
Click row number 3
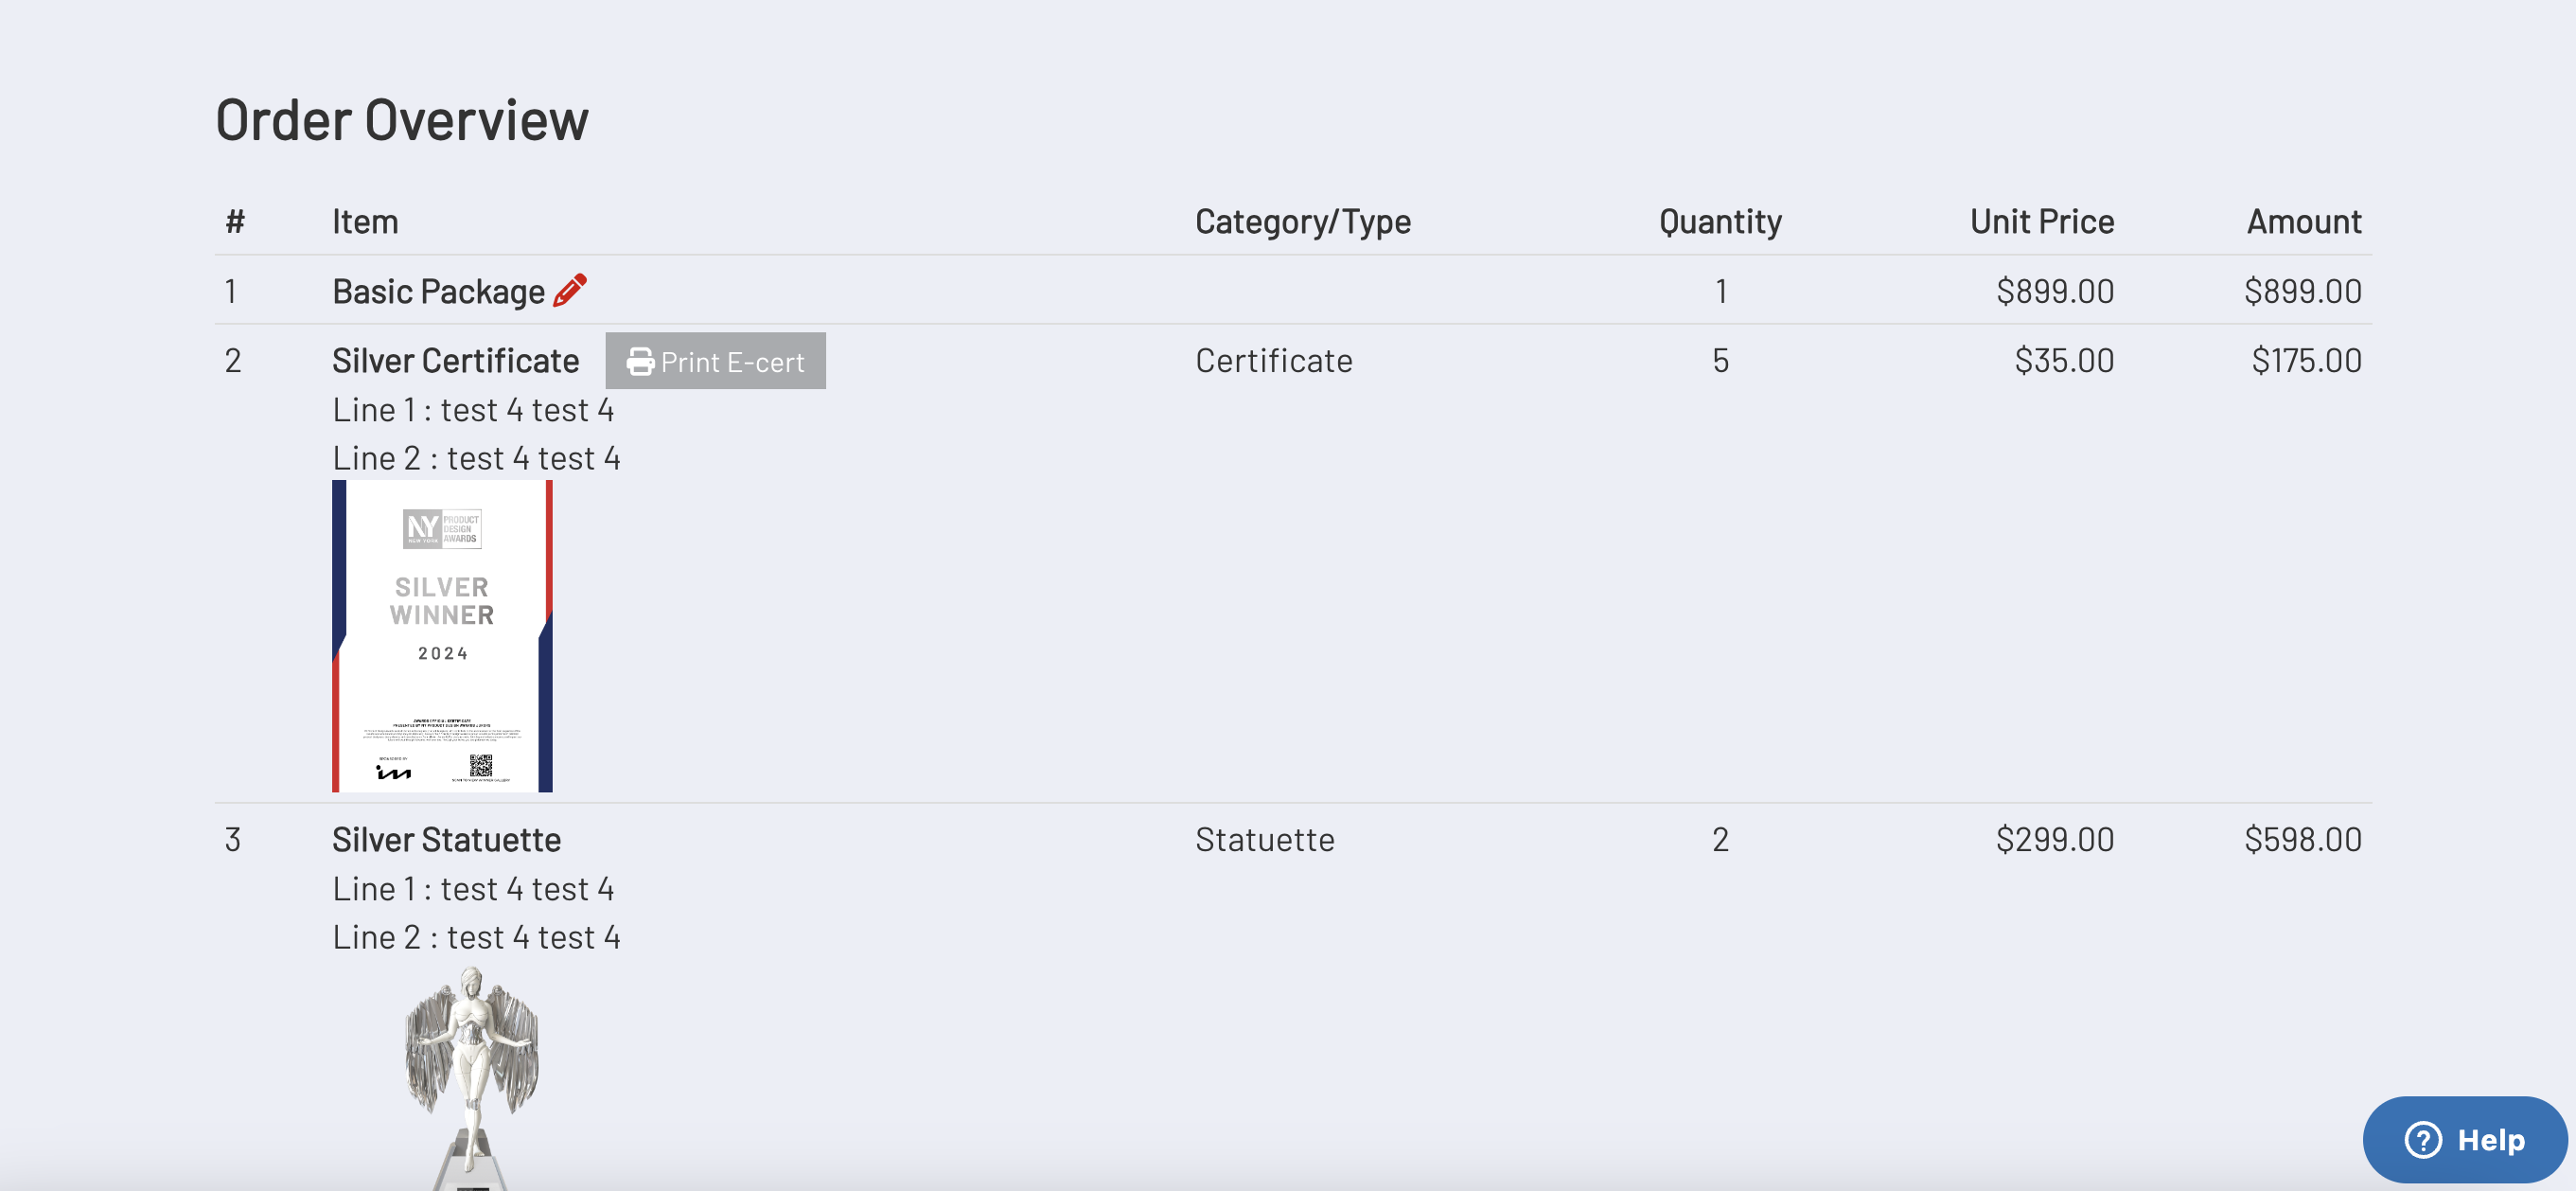coord(232,839)
